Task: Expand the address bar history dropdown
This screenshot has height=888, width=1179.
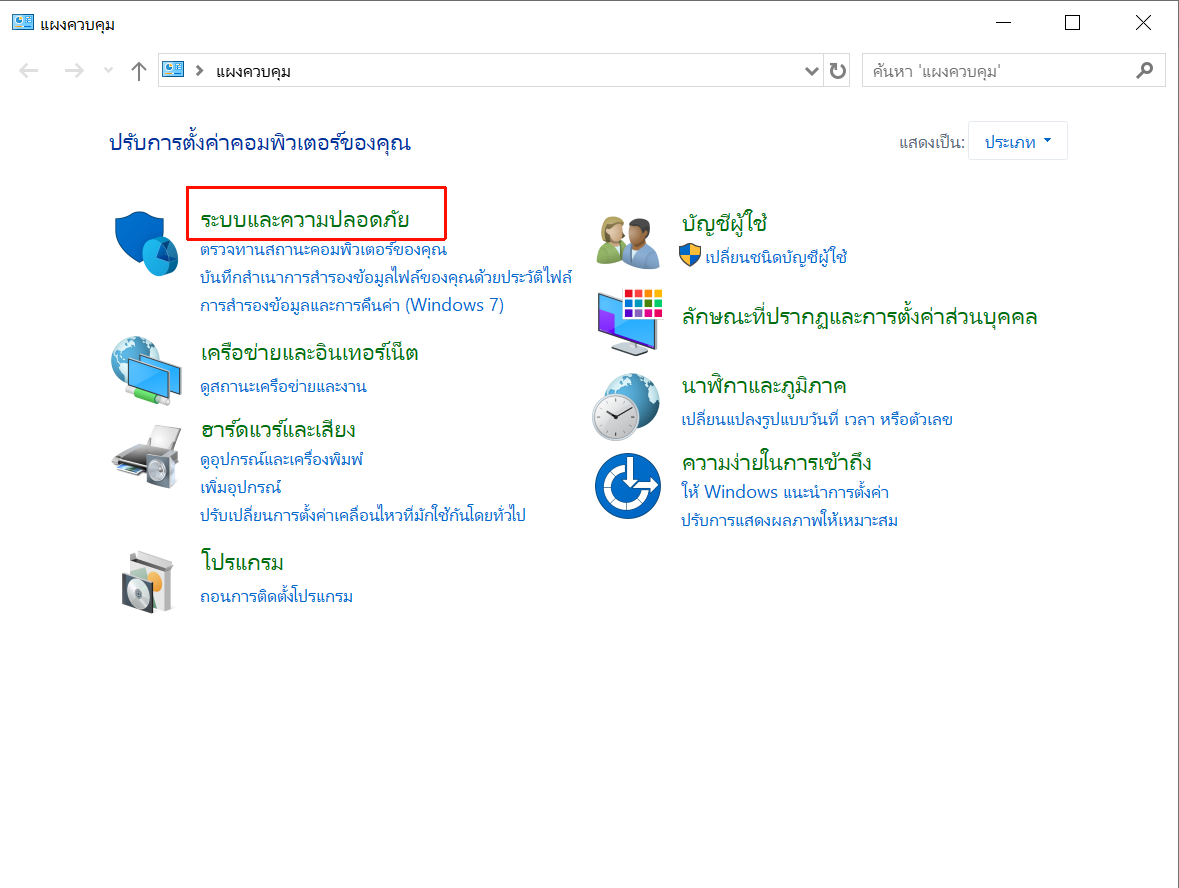Action: (812, 71)
